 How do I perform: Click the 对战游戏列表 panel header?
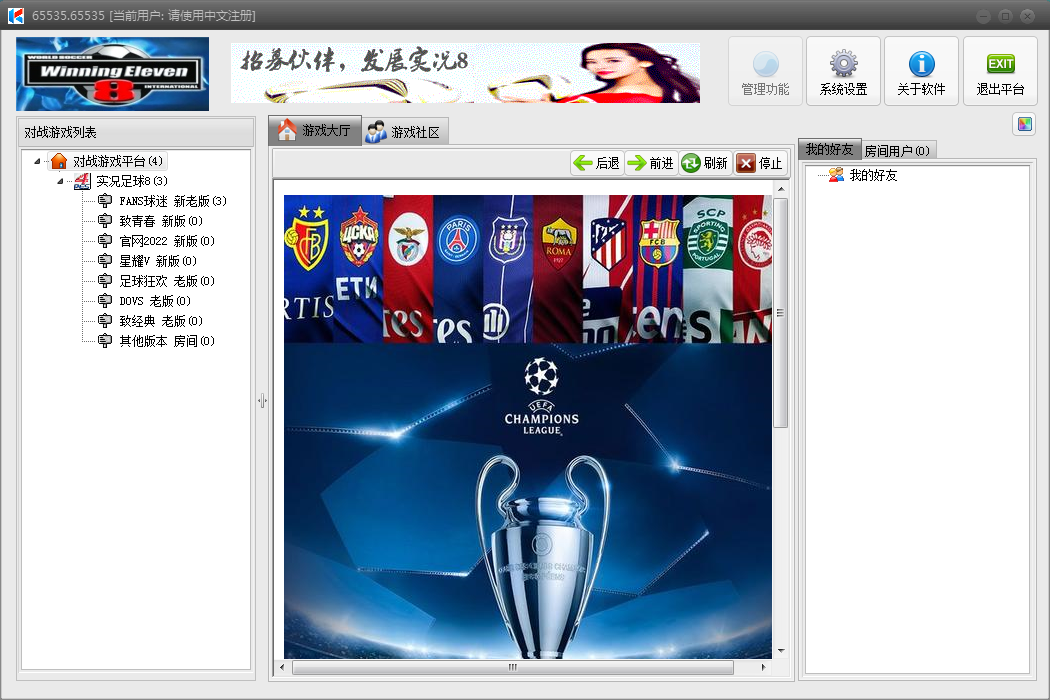click(135, 133)
